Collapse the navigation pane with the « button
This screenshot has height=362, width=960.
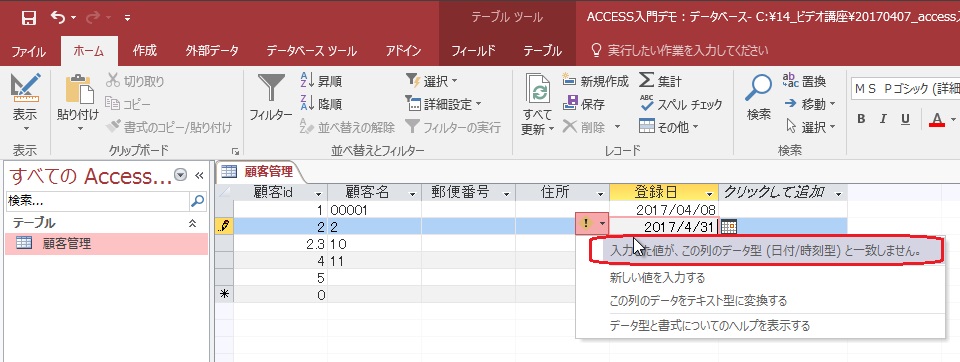tap(199, 175)
